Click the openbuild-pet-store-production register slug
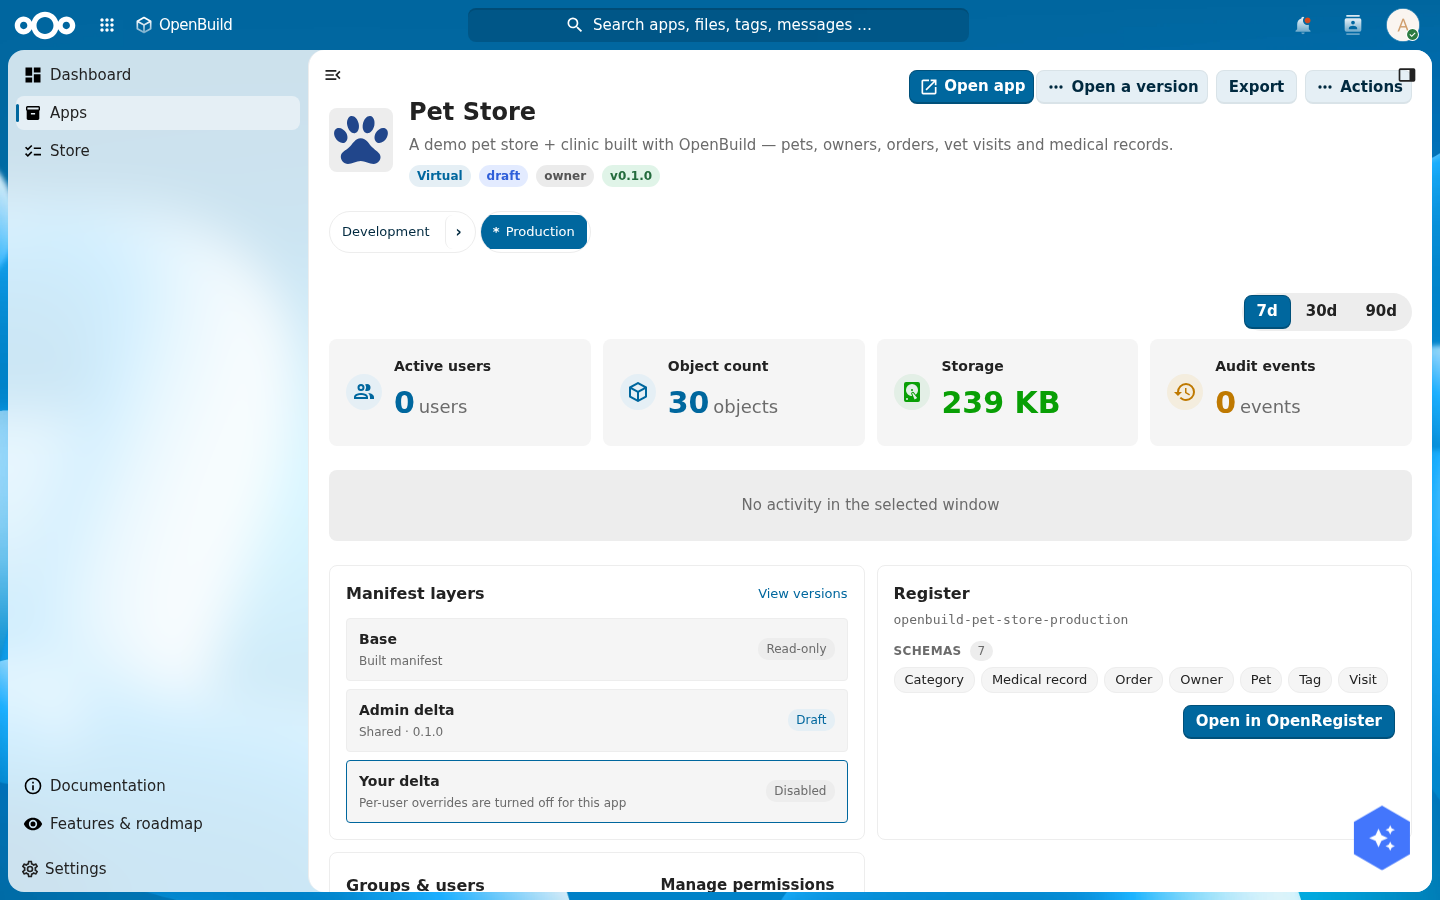Viewport: 1440px width, 900px height. (1011, 620)
